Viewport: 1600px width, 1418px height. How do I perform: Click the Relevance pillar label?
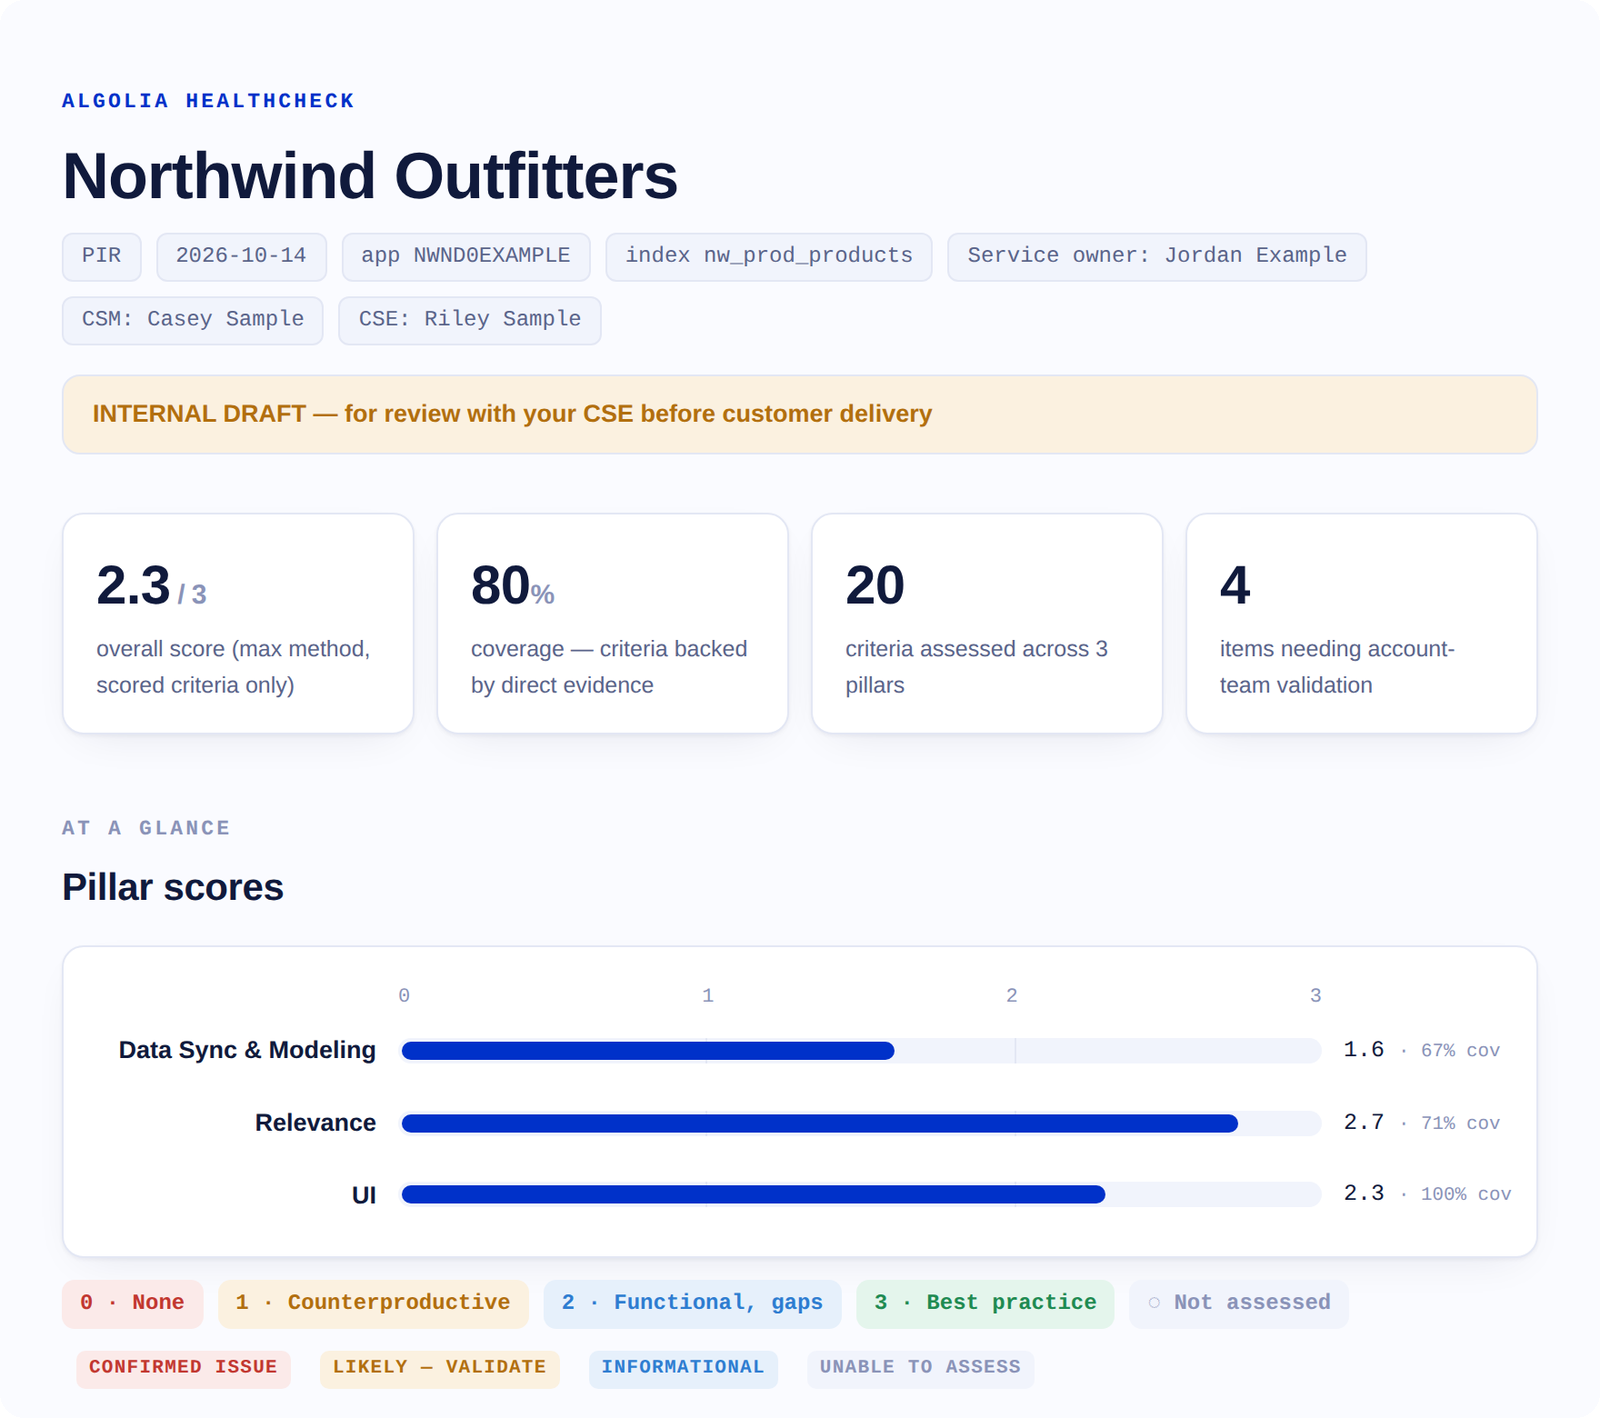pos(315,1123)
